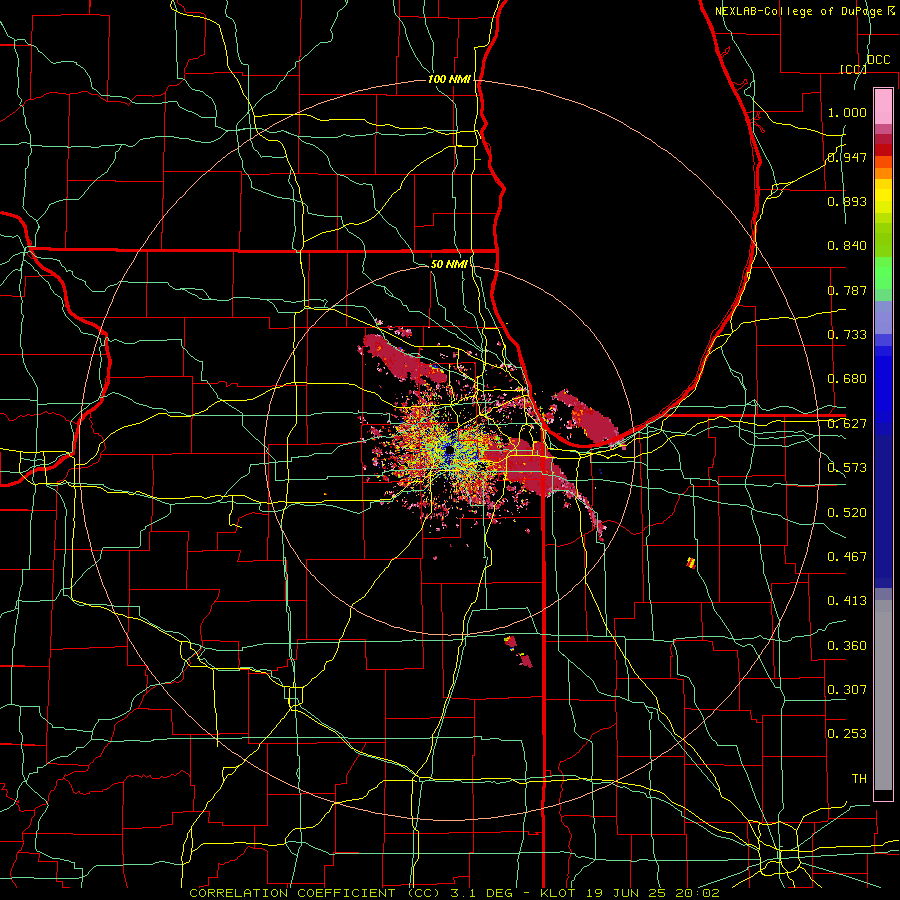Select the 0.733 scale value
The width and height of the screenshot is (900, 900).
[x=847, y=335]
